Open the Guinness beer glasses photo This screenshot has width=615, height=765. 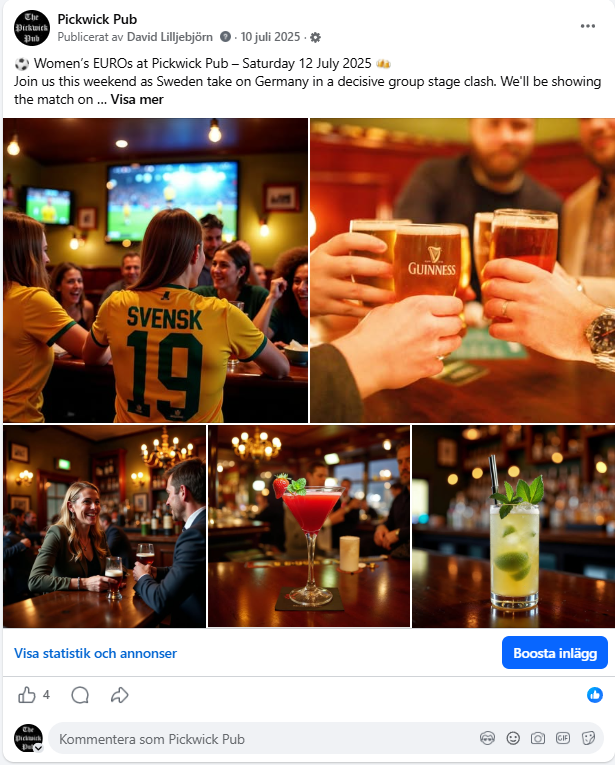coord(462,270)
